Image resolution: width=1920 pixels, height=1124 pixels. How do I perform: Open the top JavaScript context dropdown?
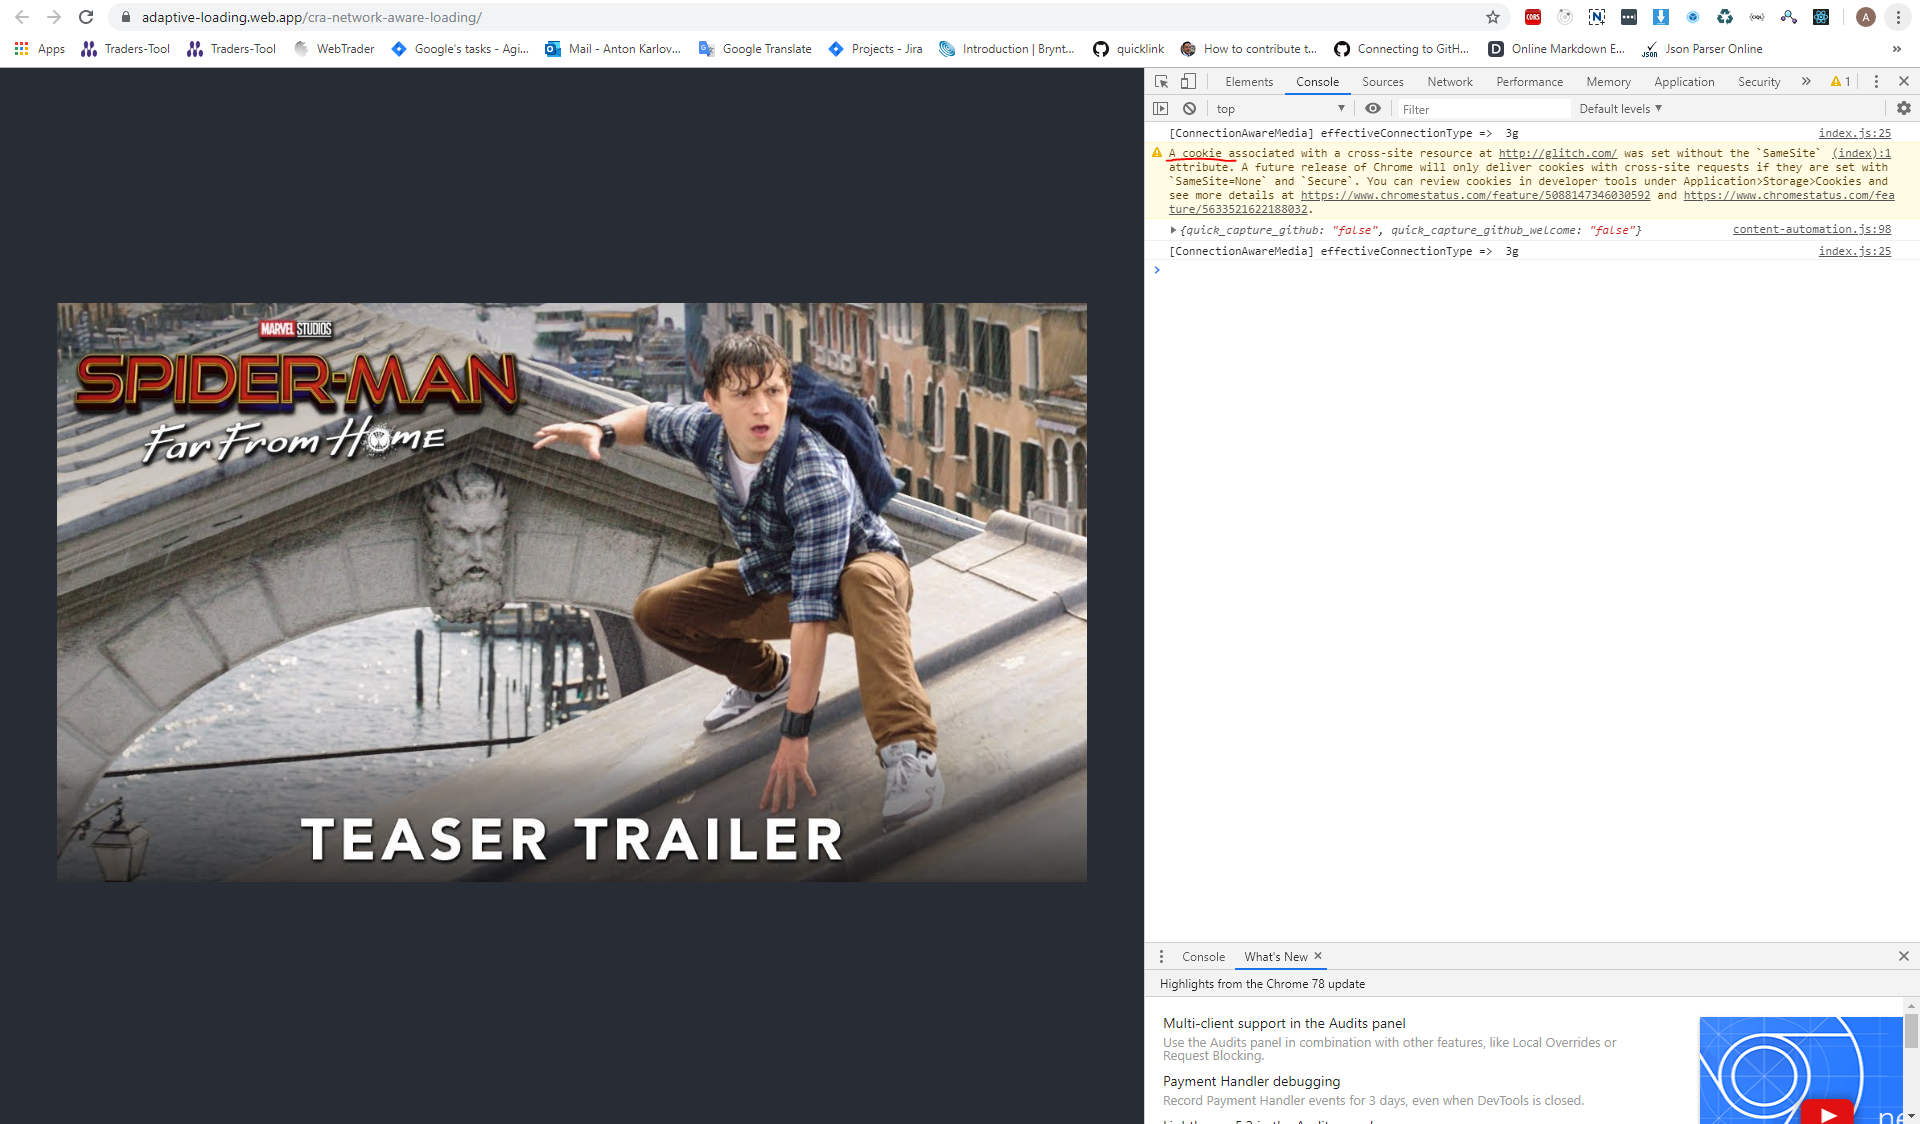click(x=1280, y=108)
